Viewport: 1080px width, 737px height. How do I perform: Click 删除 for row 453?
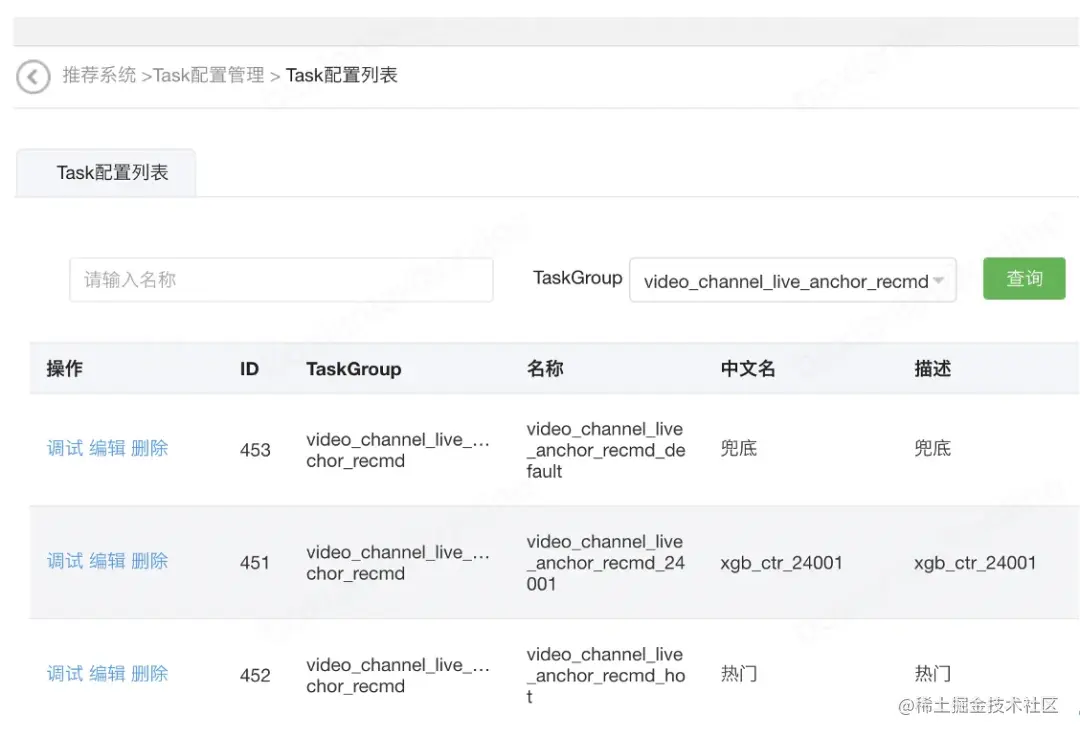tap(149, 448)
